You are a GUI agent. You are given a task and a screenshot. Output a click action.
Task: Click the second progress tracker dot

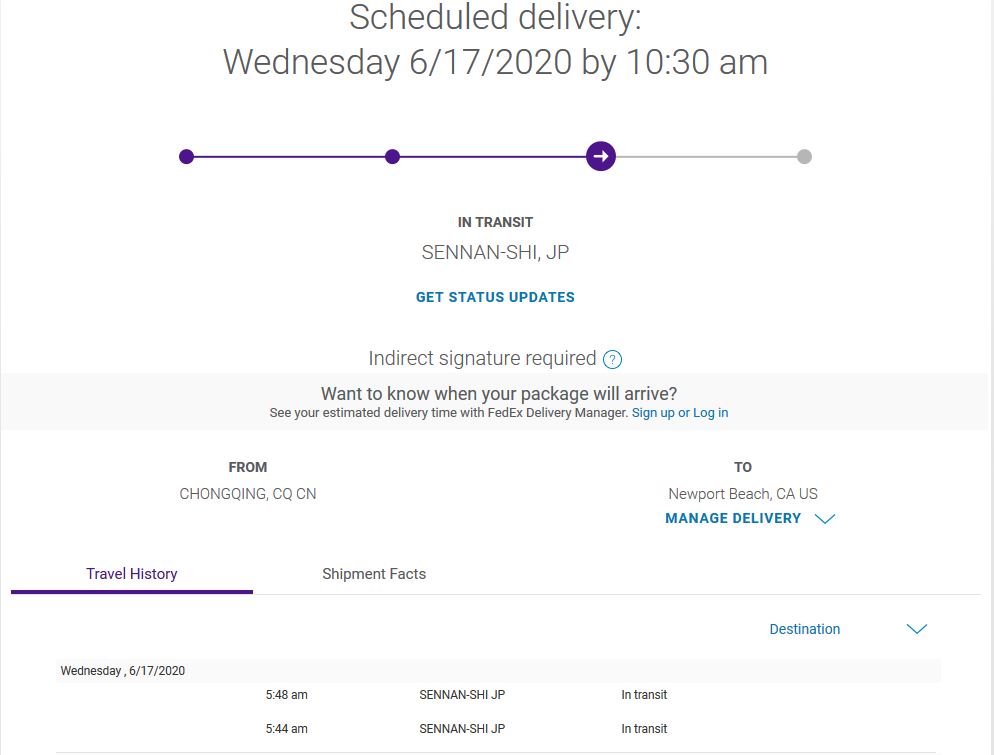(x=392, y=156)
